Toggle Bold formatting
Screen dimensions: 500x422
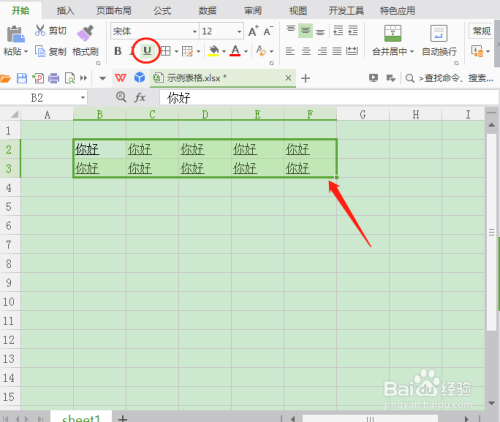pos(118,51)
